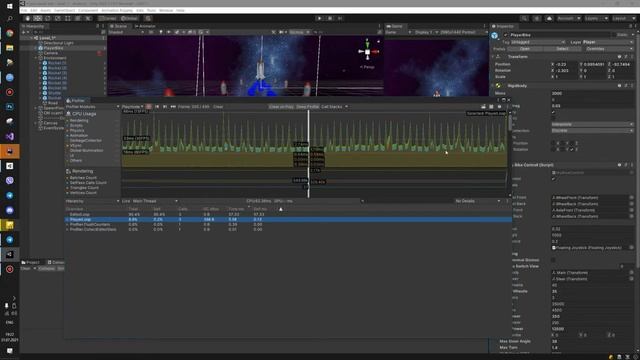Screen dimensions: 640x360
Task: Click Clear button in Profiler
Action: click(218, 107)
